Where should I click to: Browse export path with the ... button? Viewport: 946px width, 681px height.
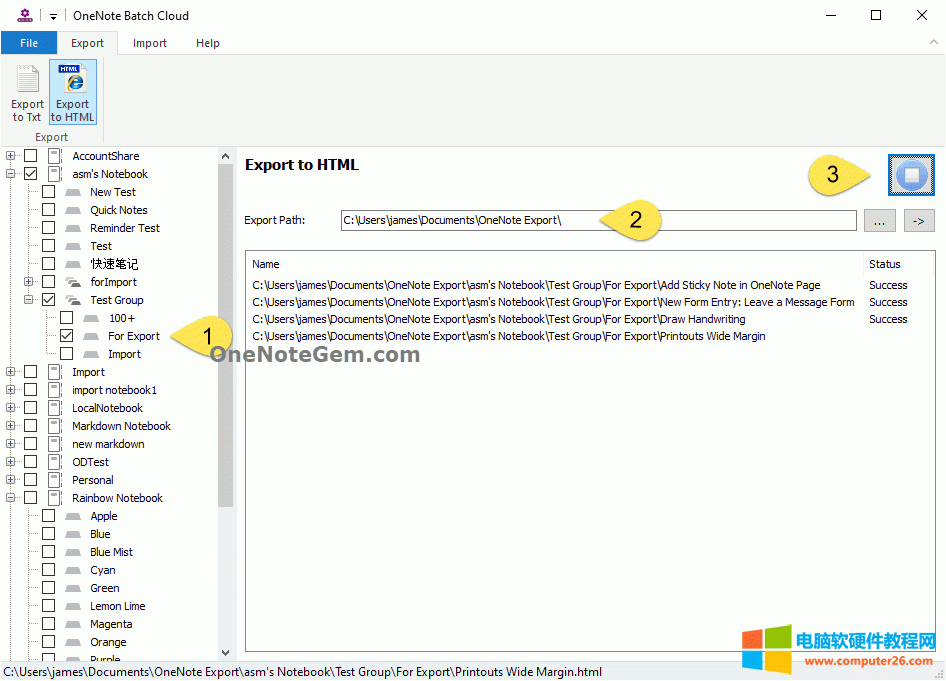[x=880, y=220]
